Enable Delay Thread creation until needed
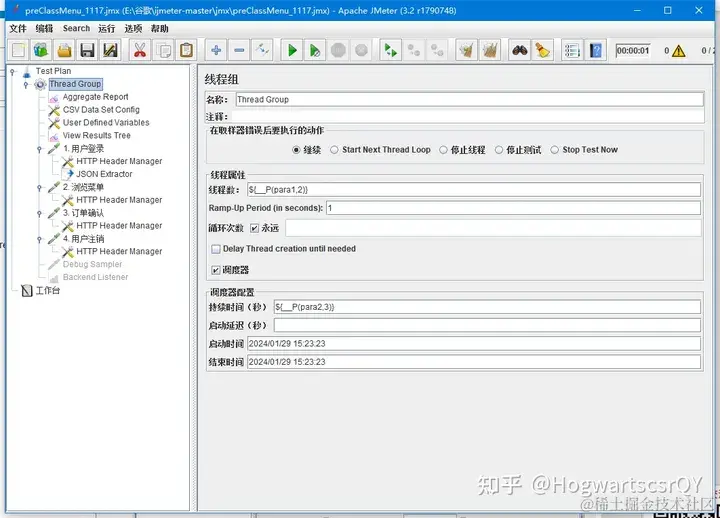Image resolution: width=720 pixels, height=518 pixels. pos(216,249)
